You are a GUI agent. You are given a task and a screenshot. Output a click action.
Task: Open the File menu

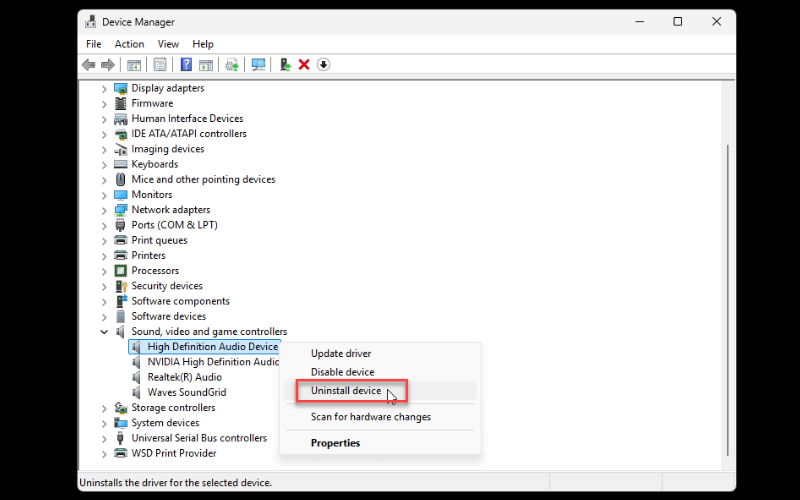(x=93, y=44)
